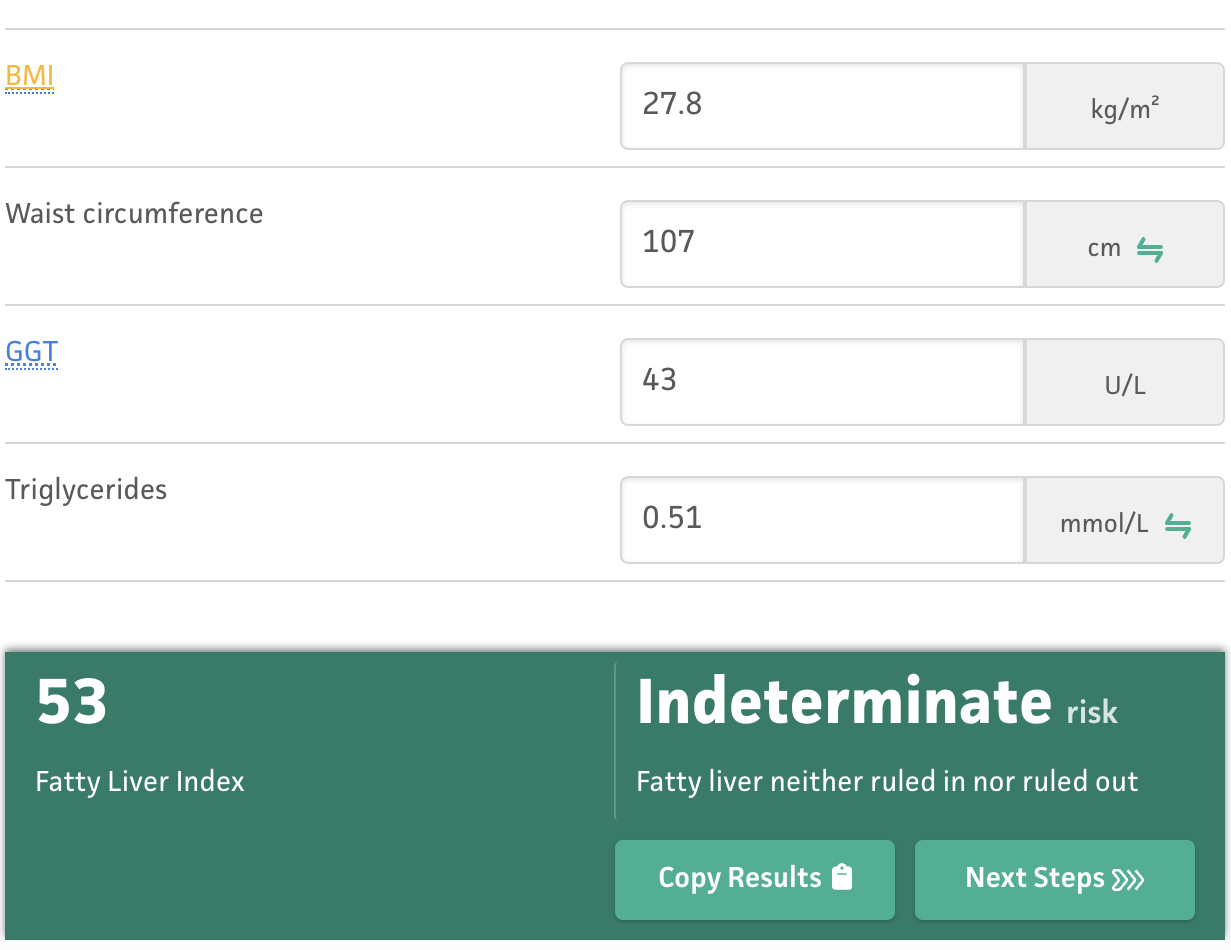The image size is (1231, 950).
Task: Toggle triglycerides mmol/L unit
Action: pyautogui.click(x=1125, y=521)
